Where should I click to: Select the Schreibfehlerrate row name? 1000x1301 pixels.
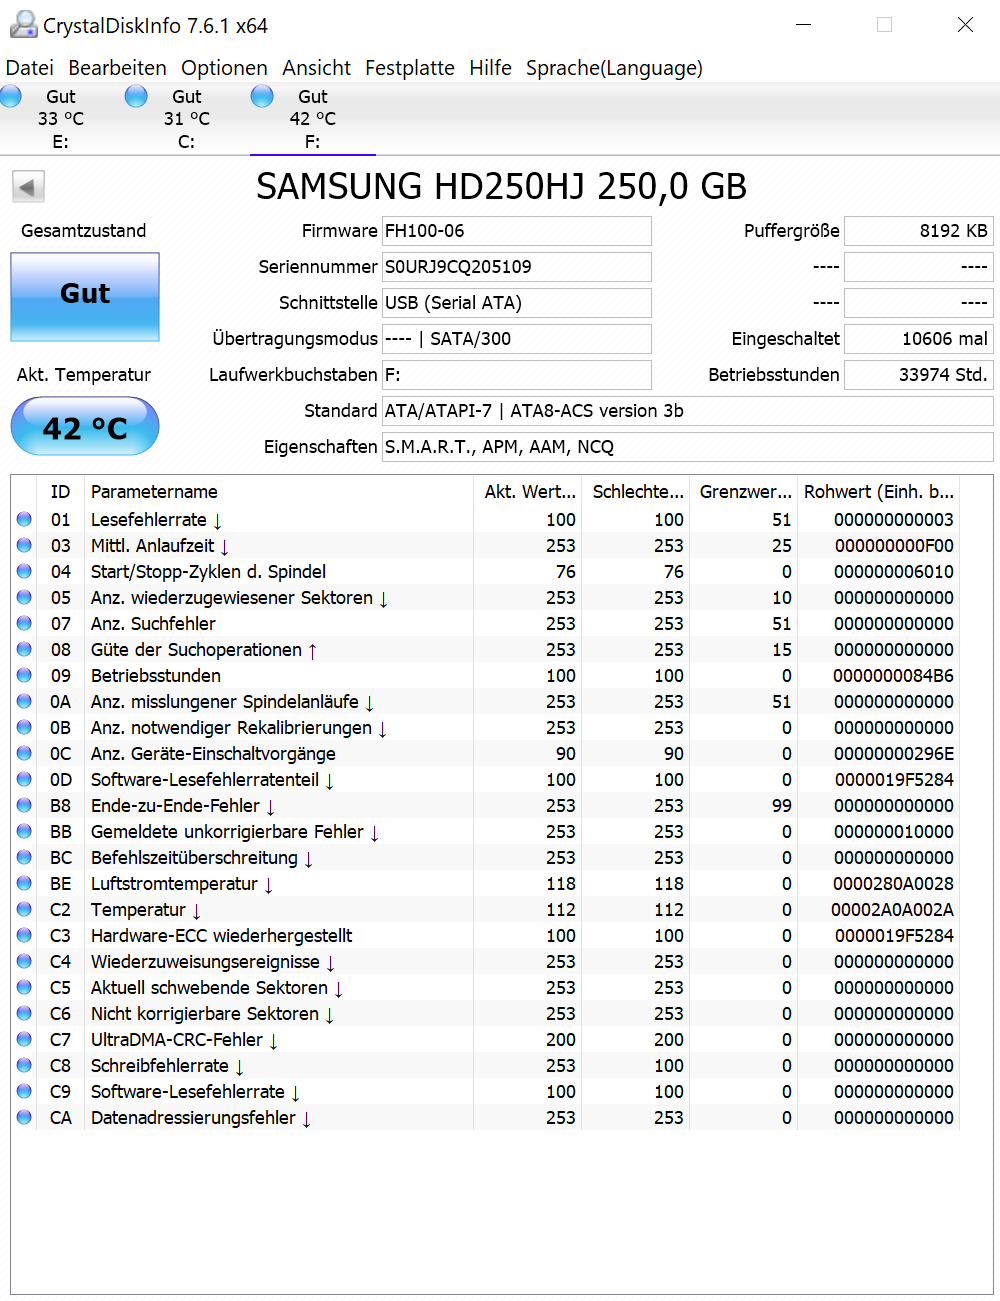click(167, 1065)
